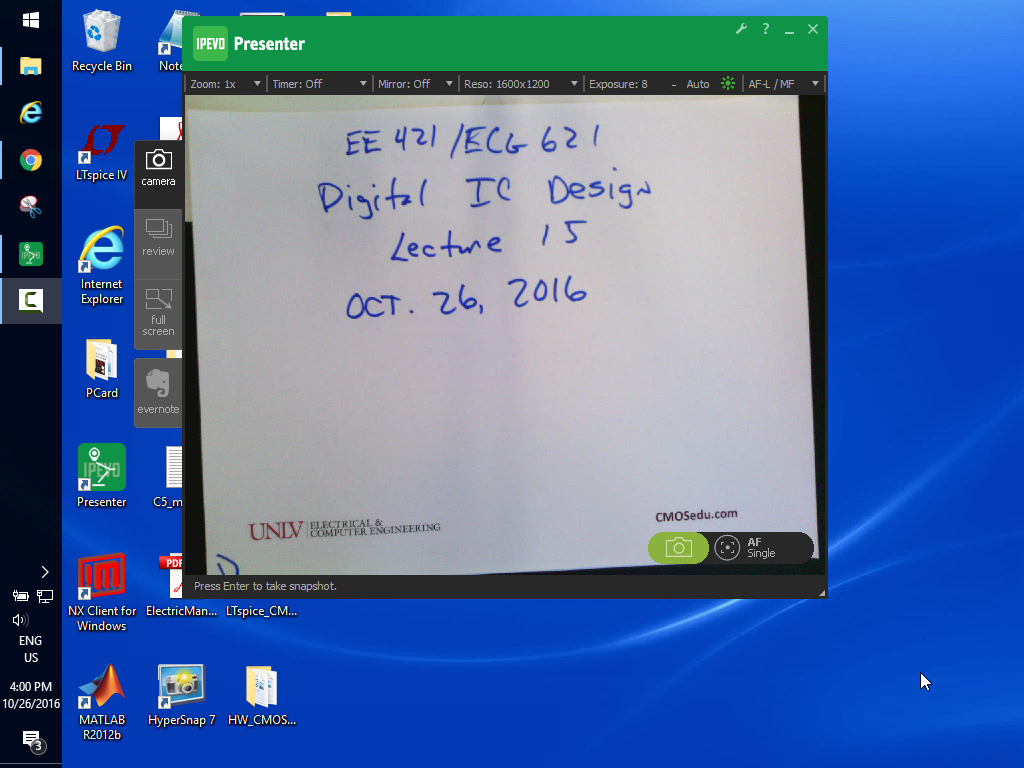Image resolution: width=1024 pixels, height=768 pixels.
Task: Select the Recycle Bin desktop icon
Action: click(102, 40)
